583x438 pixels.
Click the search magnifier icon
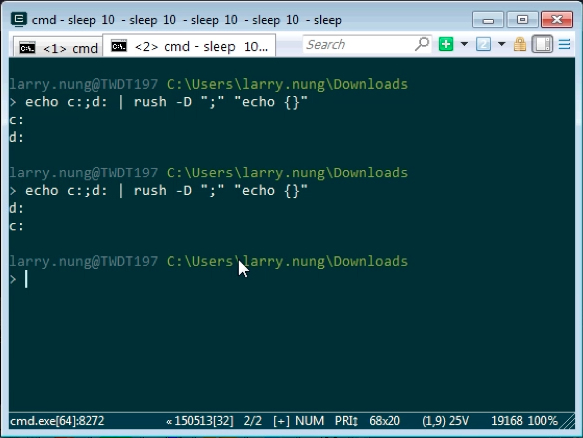(422, 44)
